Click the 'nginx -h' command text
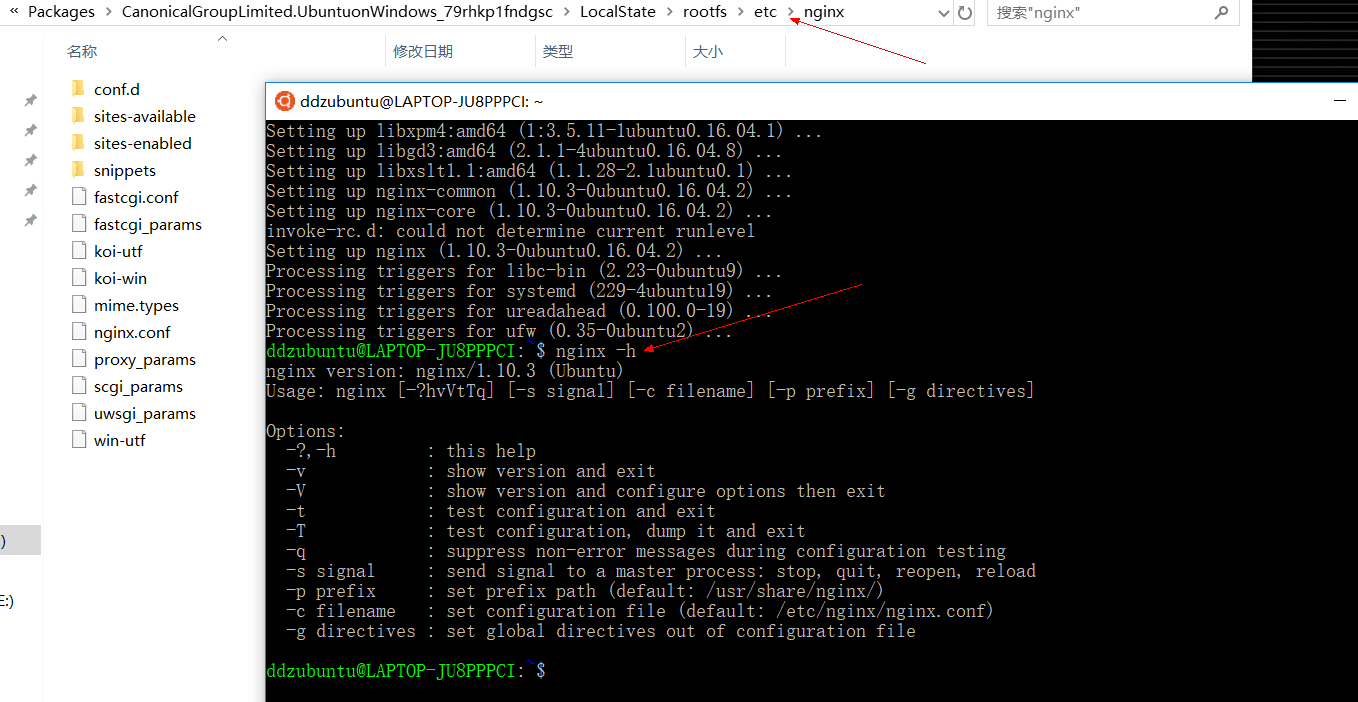Image resolution: width=1358 pixels, height=702 pixels. pos(596,351)
